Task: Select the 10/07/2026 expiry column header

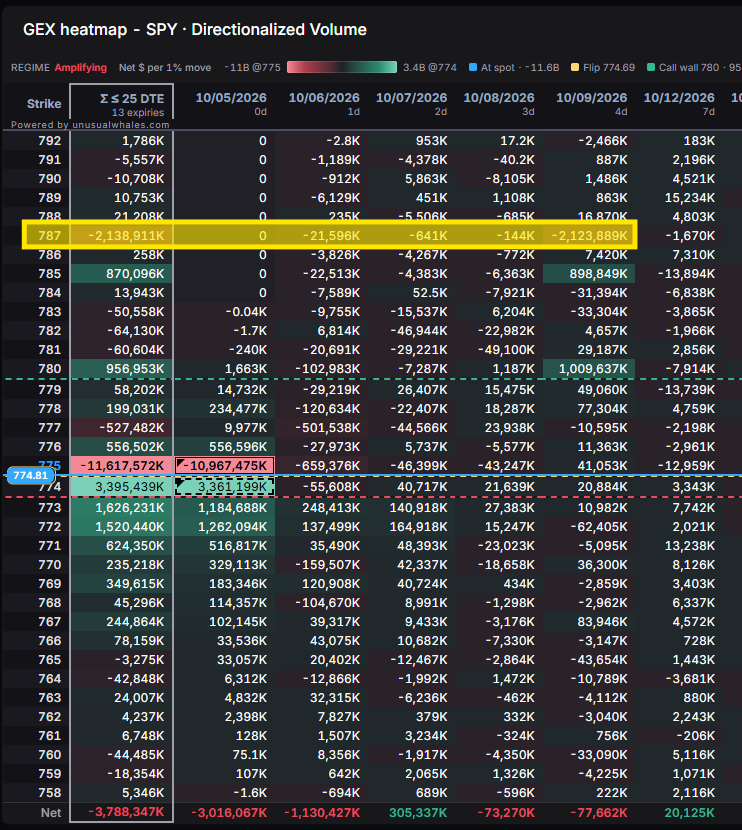Action: point(411,104)
